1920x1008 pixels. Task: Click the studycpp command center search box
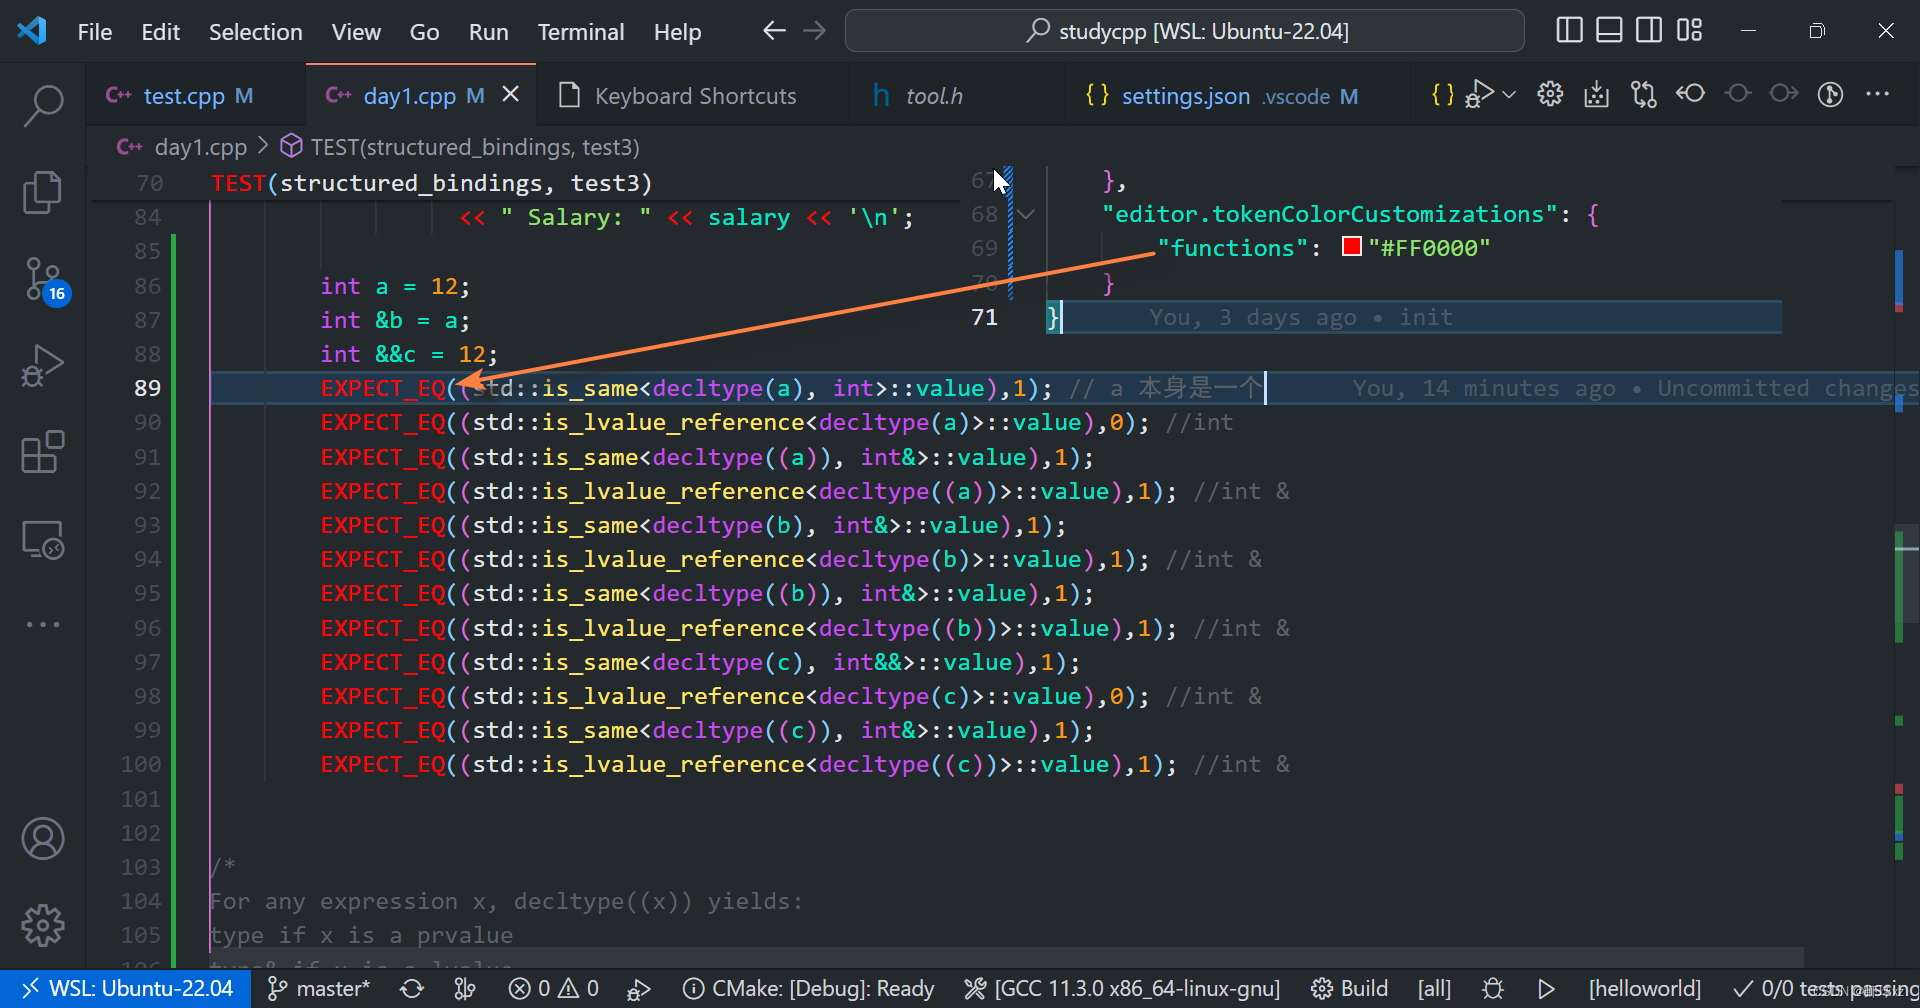tap(1185, 31)
